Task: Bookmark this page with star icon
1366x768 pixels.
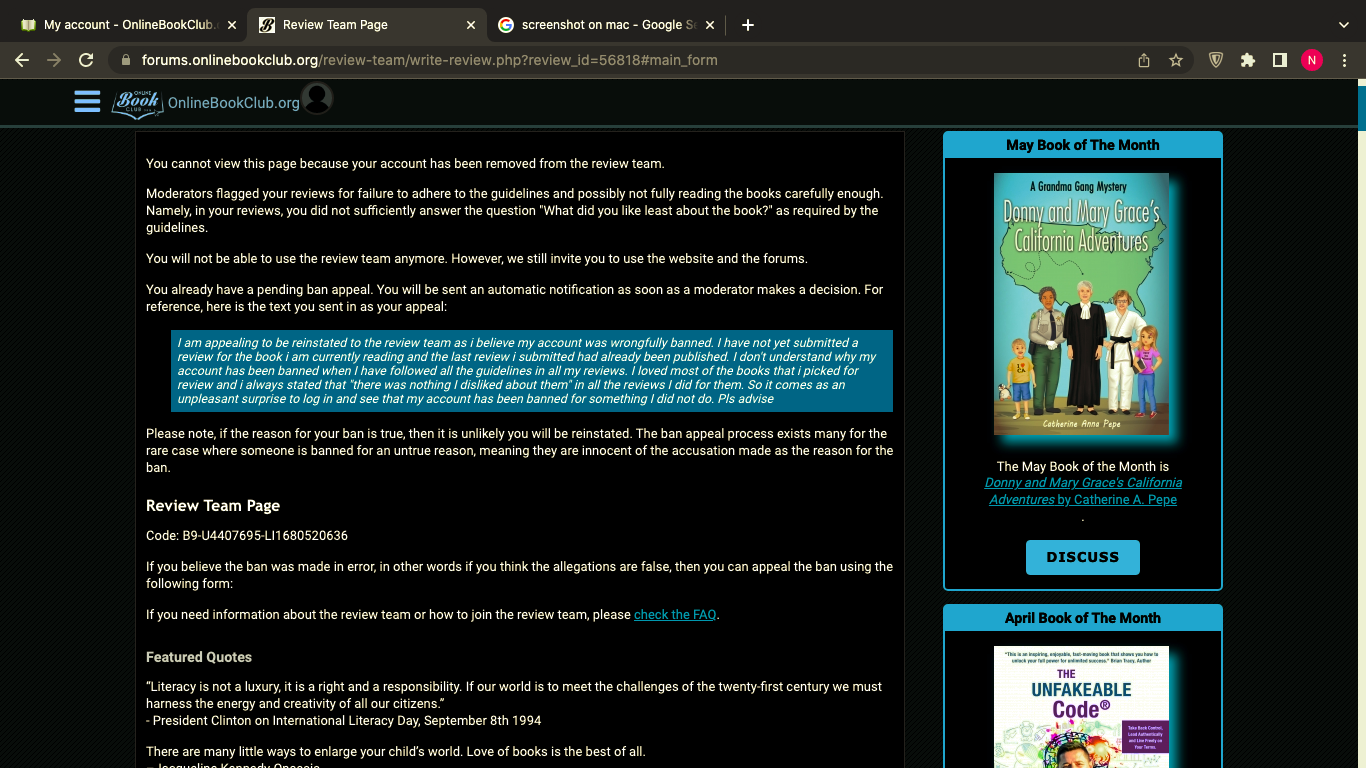Action: [x=1176, y=60]
